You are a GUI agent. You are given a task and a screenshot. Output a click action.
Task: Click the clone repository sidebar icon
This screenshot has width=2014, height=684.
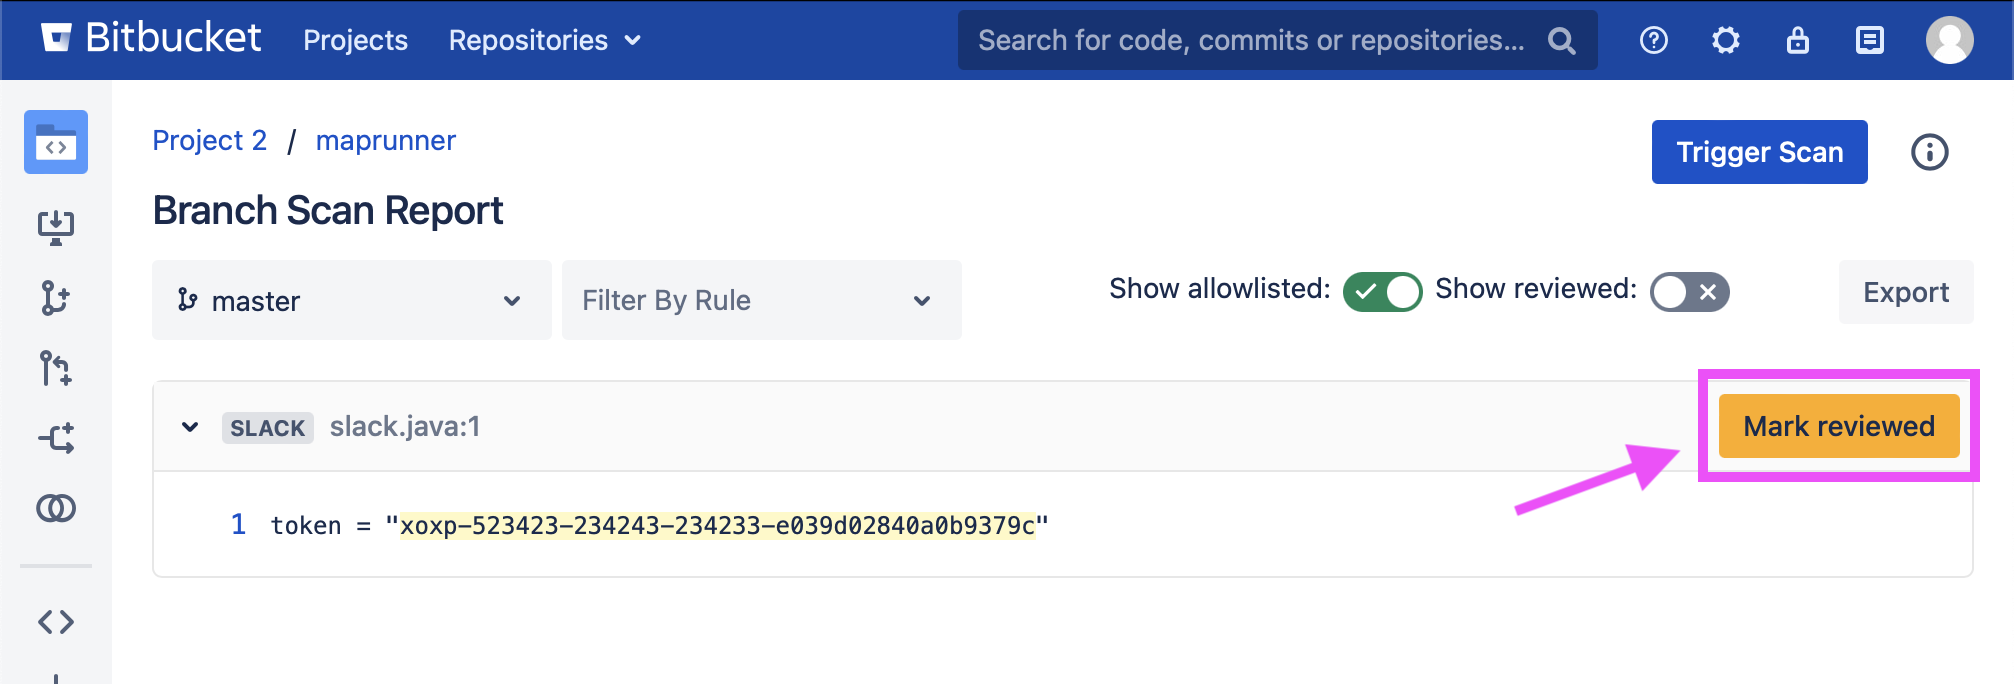coord(56,227)
